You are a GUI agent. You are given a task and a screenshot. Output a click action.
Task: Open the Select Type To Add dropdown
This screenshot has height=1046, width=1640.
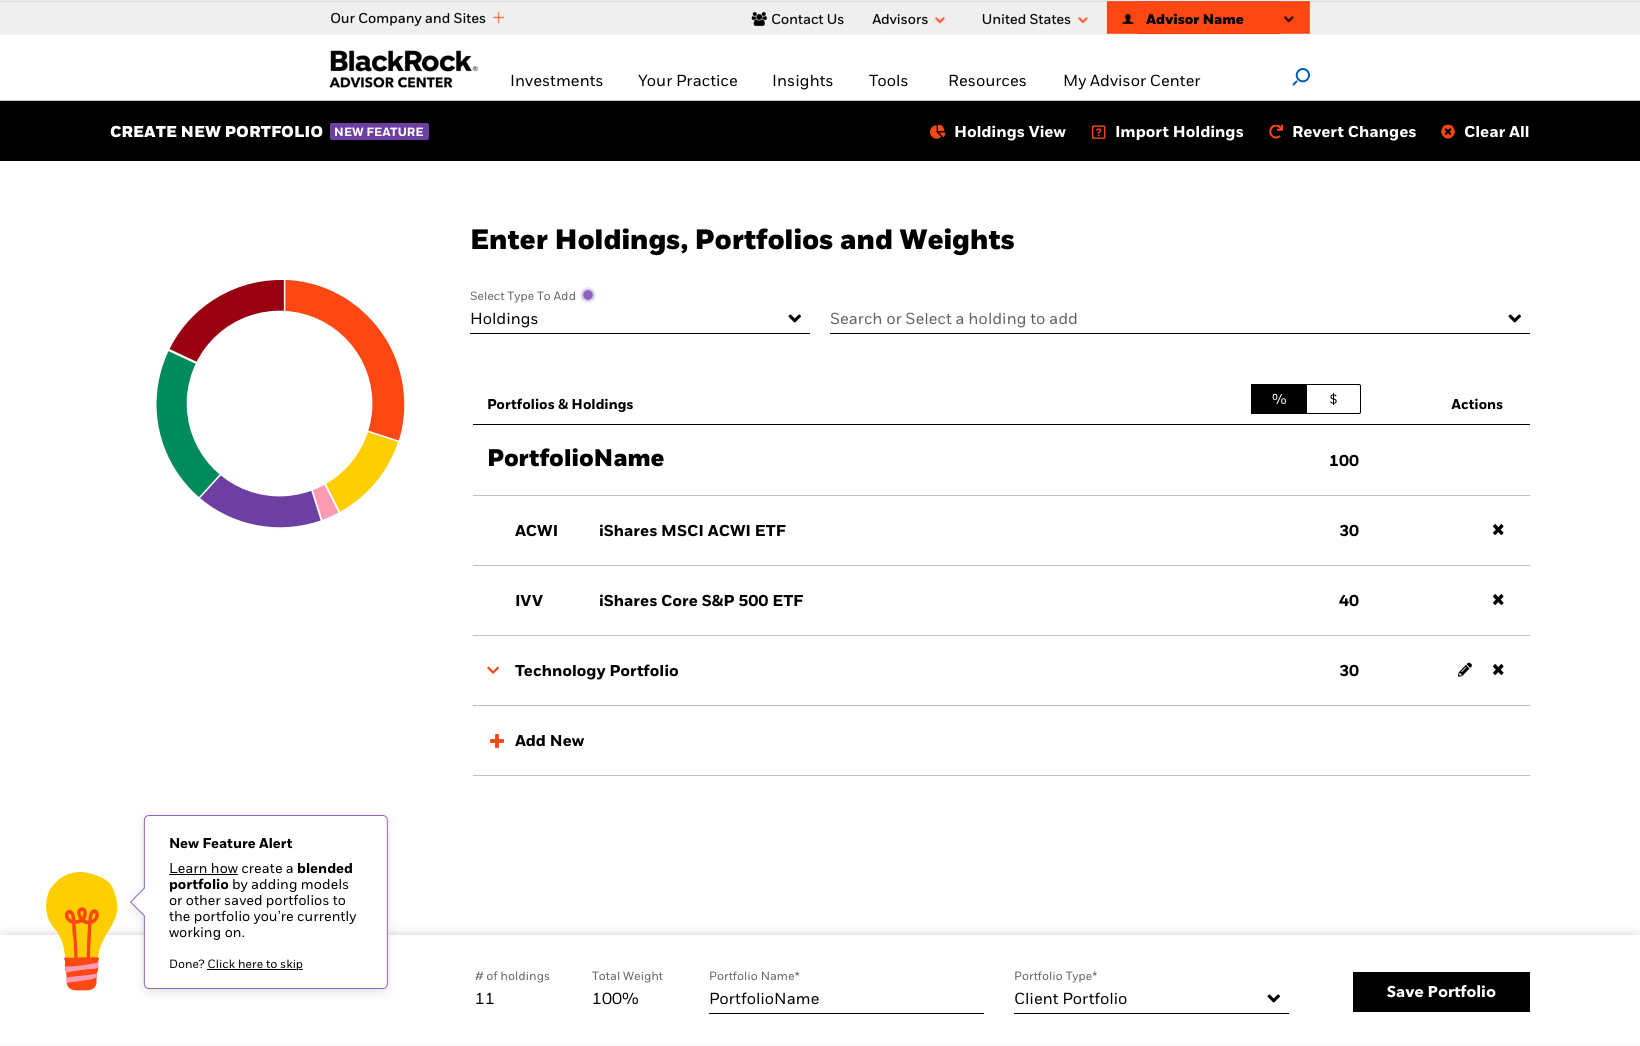point(639,319)
